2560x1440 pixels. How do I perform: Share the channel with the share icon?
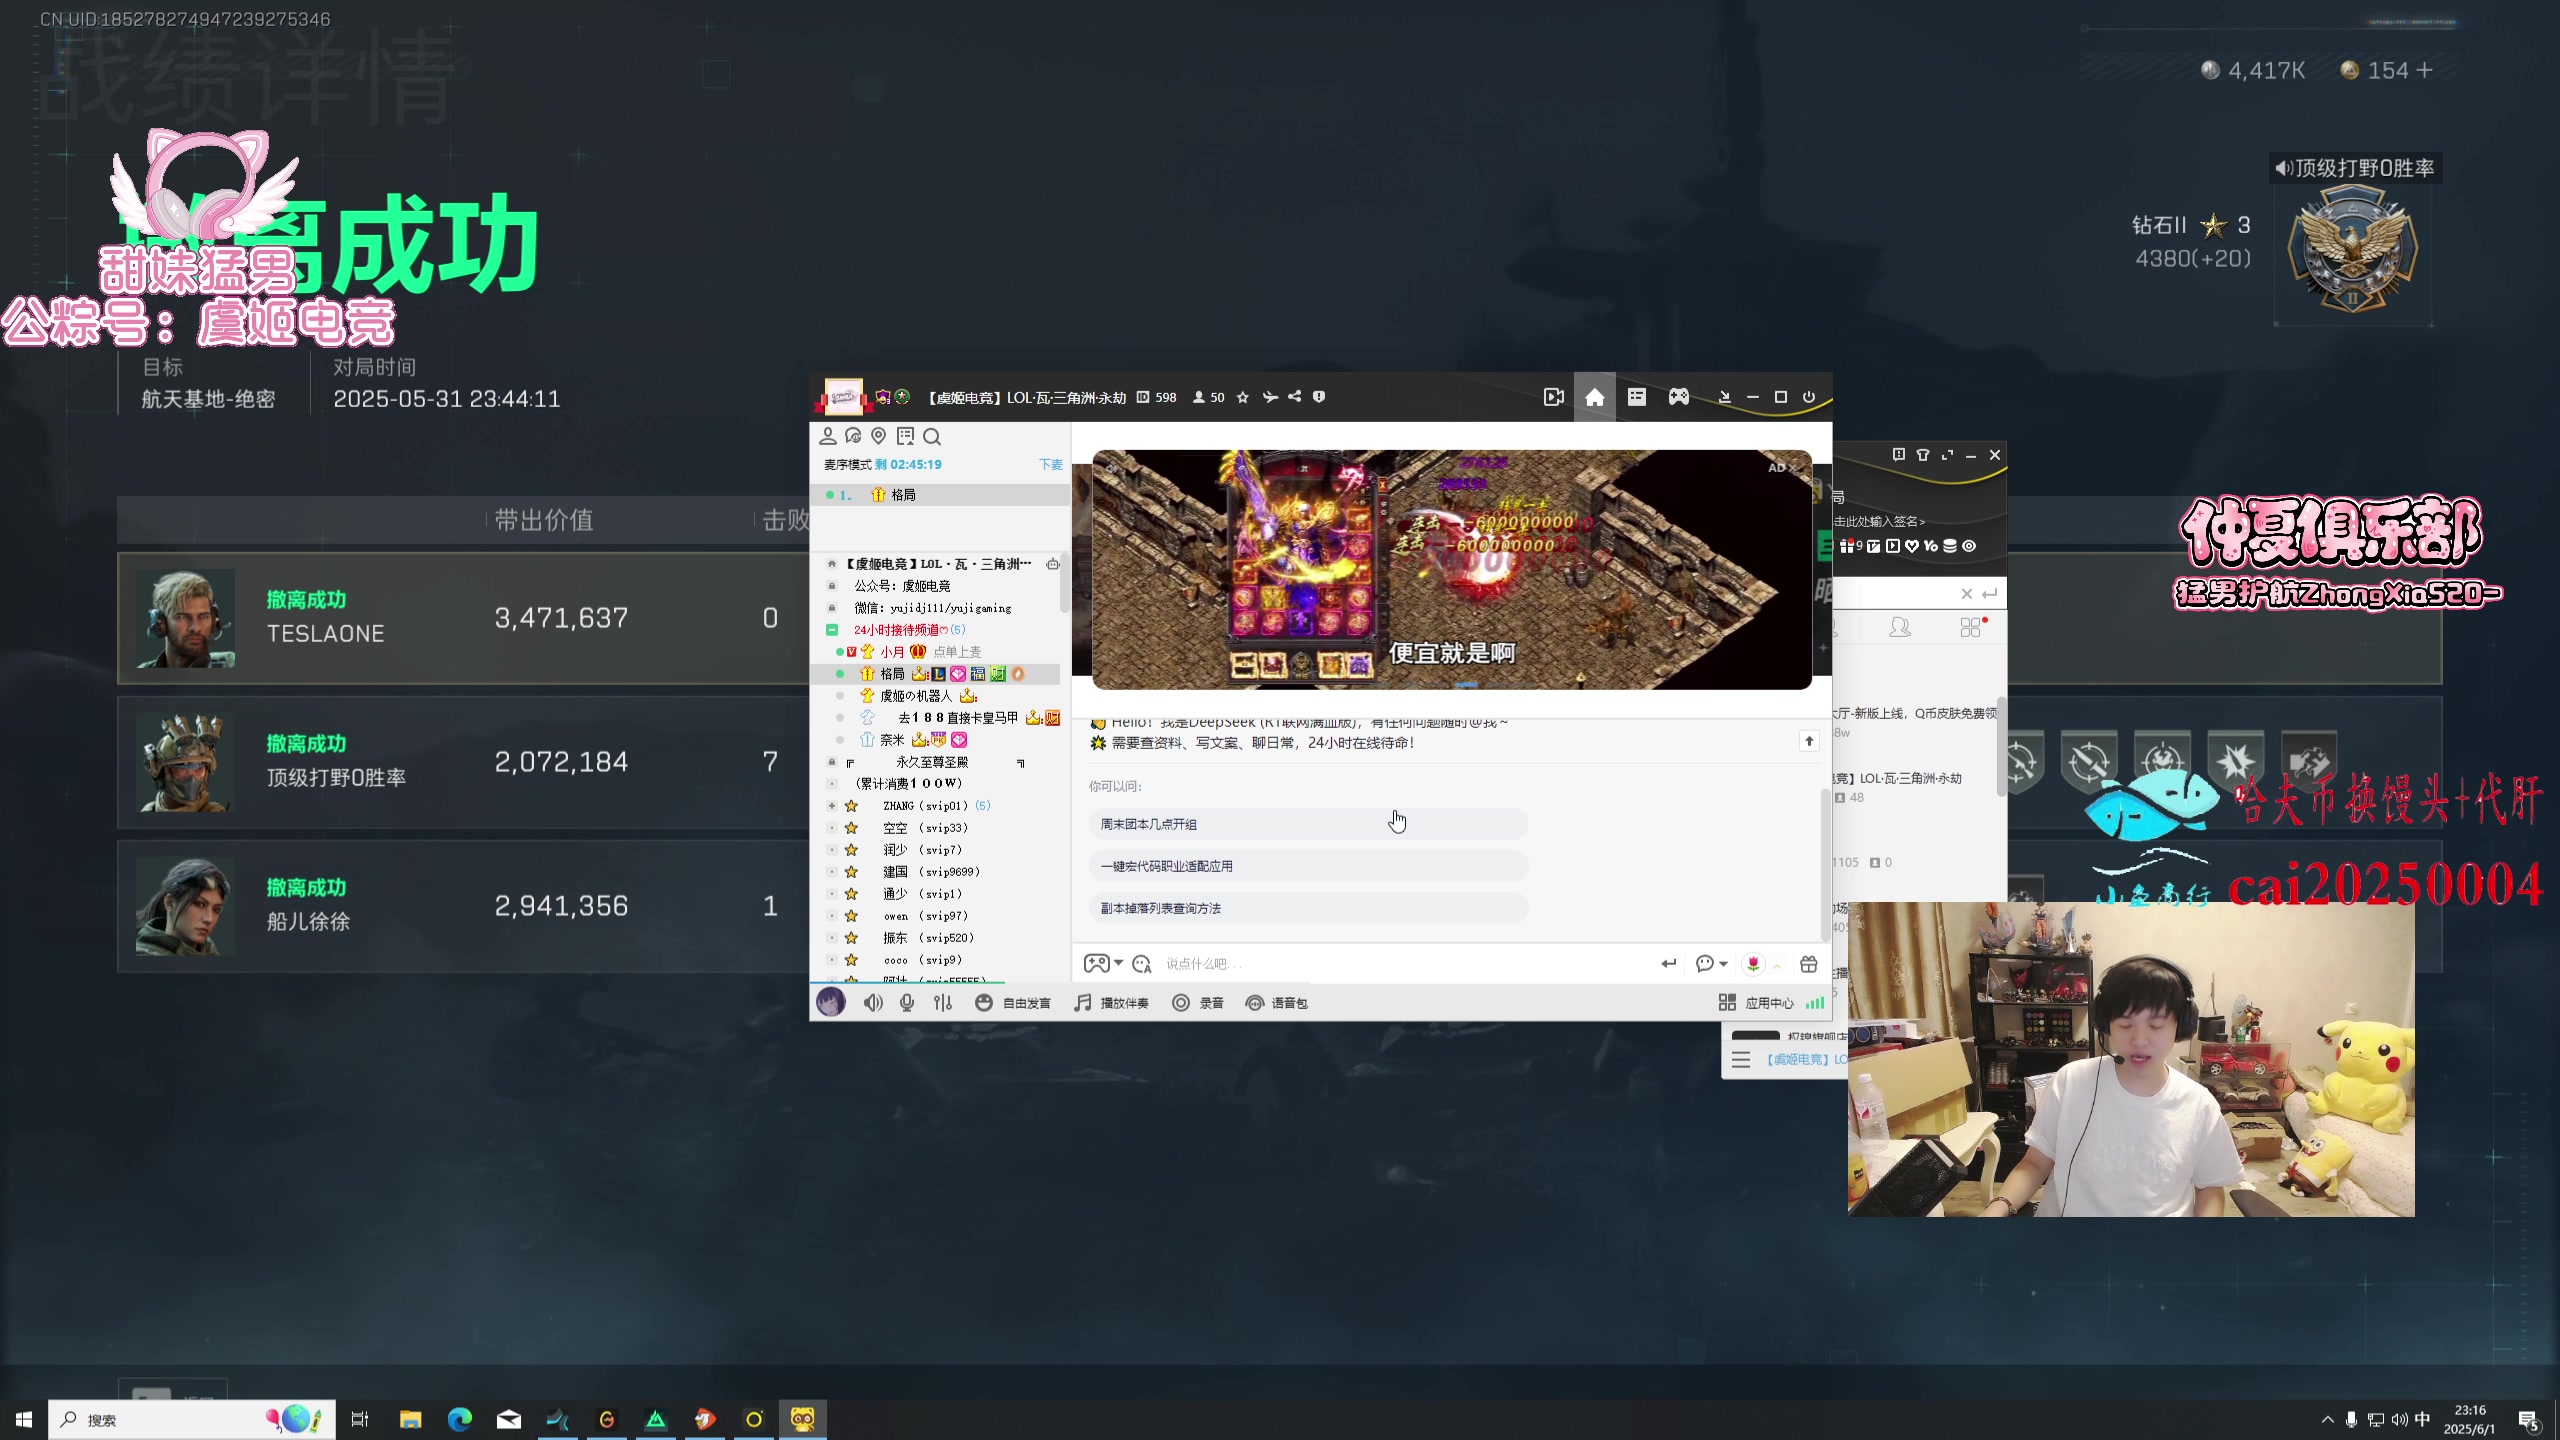tap(1294, 397)
